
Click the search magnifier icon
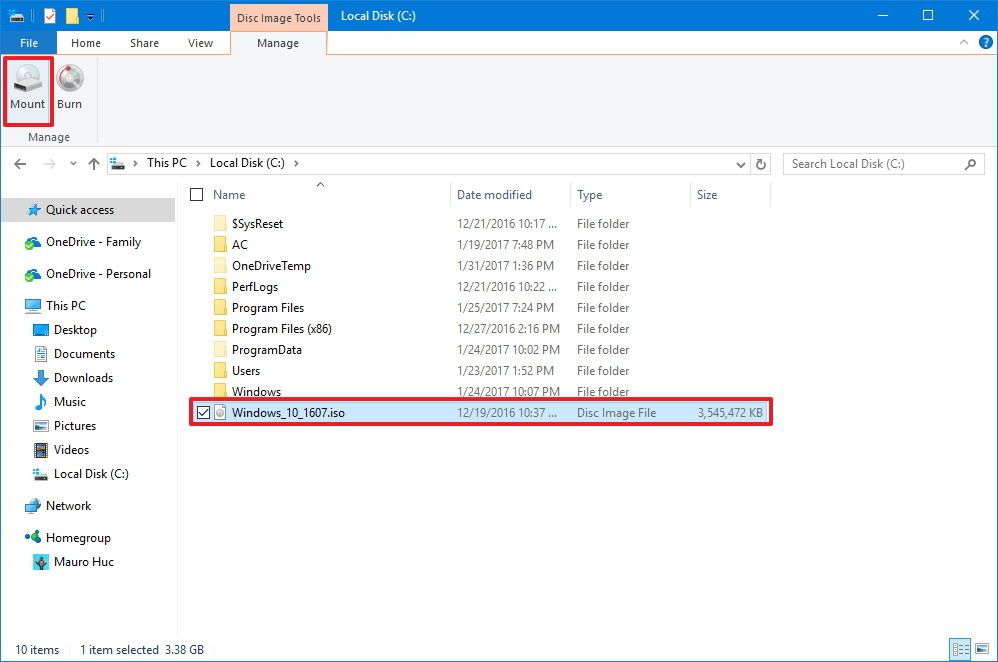[969, 163]
